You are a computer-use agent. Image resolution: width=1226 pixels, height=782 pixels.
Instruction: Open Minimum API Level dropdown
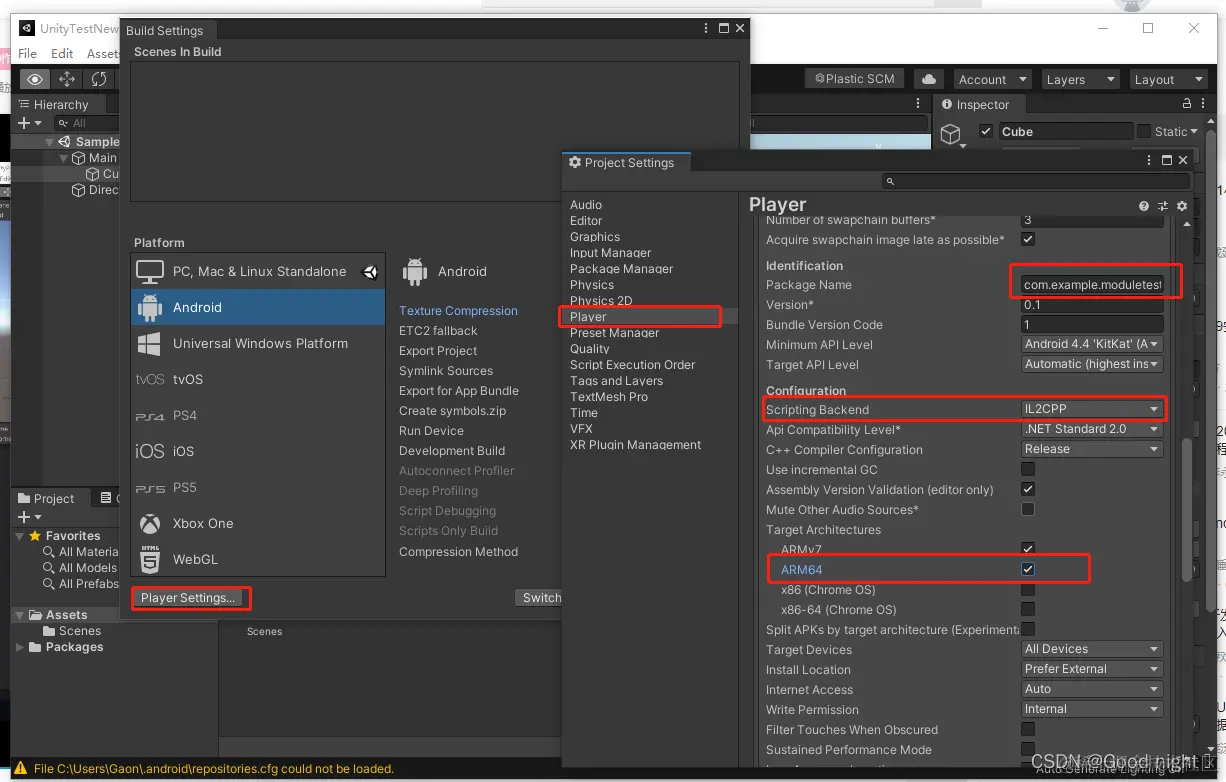click(x=1092, y=344)
